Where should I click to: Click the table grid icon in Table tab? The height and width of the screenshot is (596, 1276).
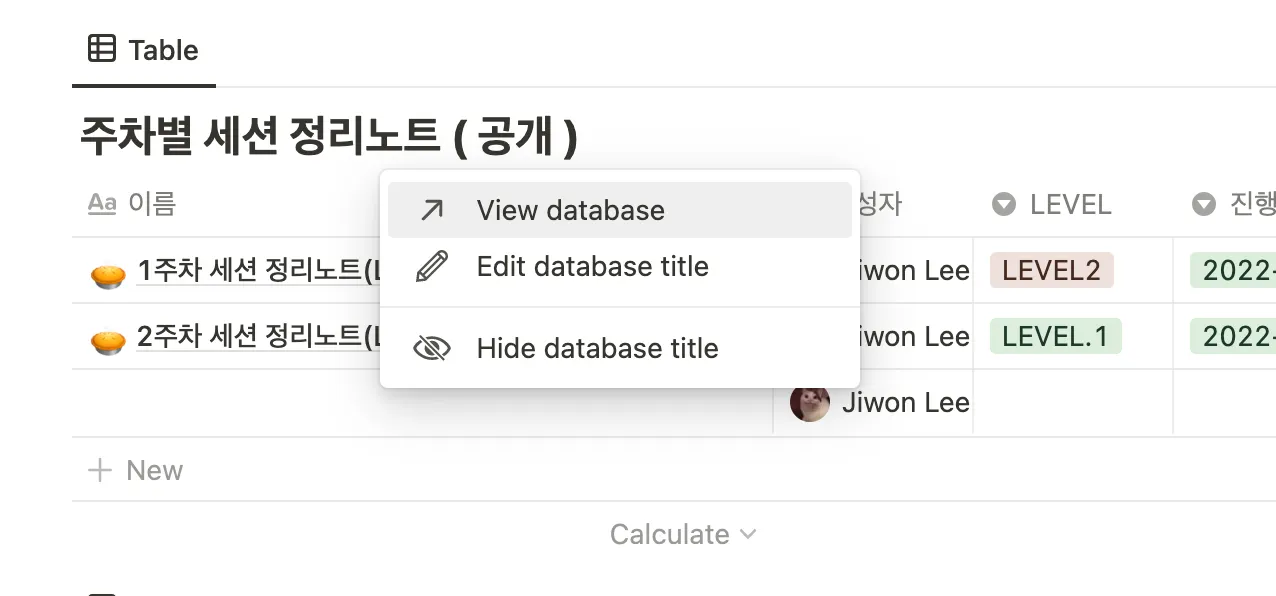pyautogui.click(x=101, y=48)
